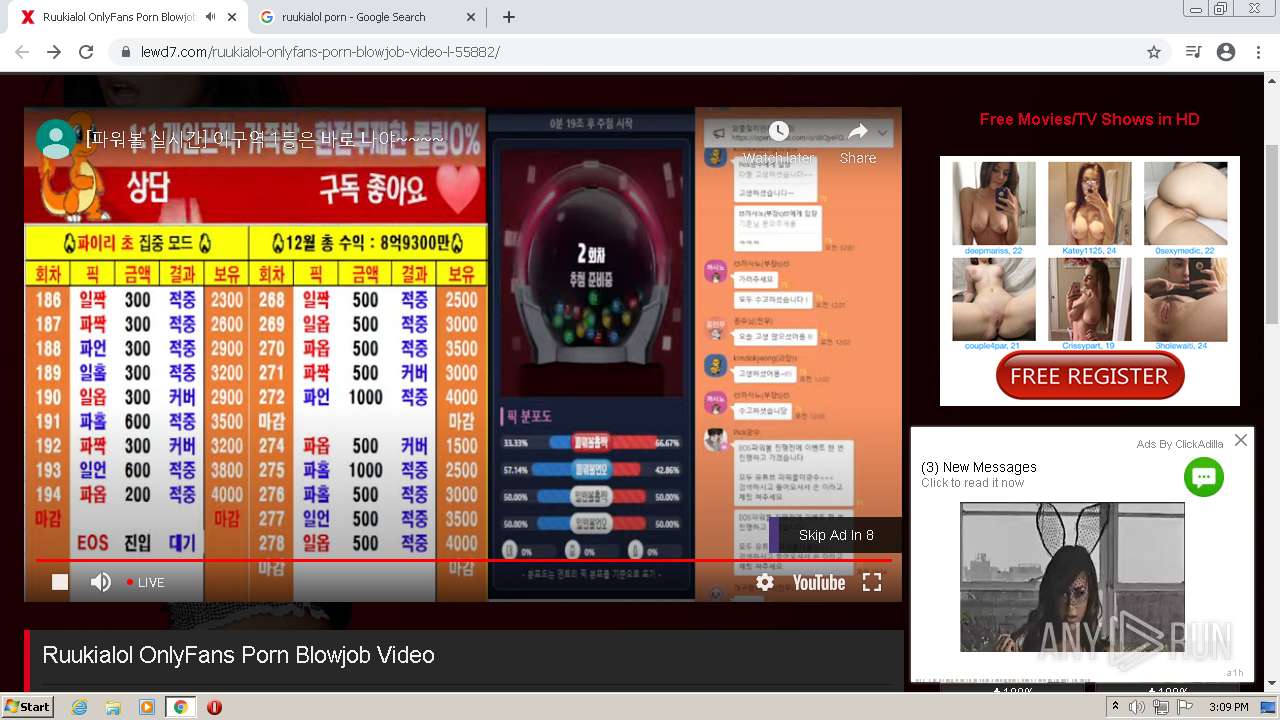Minimize the Chrome window
1280x720 pixels.
pyautogui.click(x=1195, y=9)
